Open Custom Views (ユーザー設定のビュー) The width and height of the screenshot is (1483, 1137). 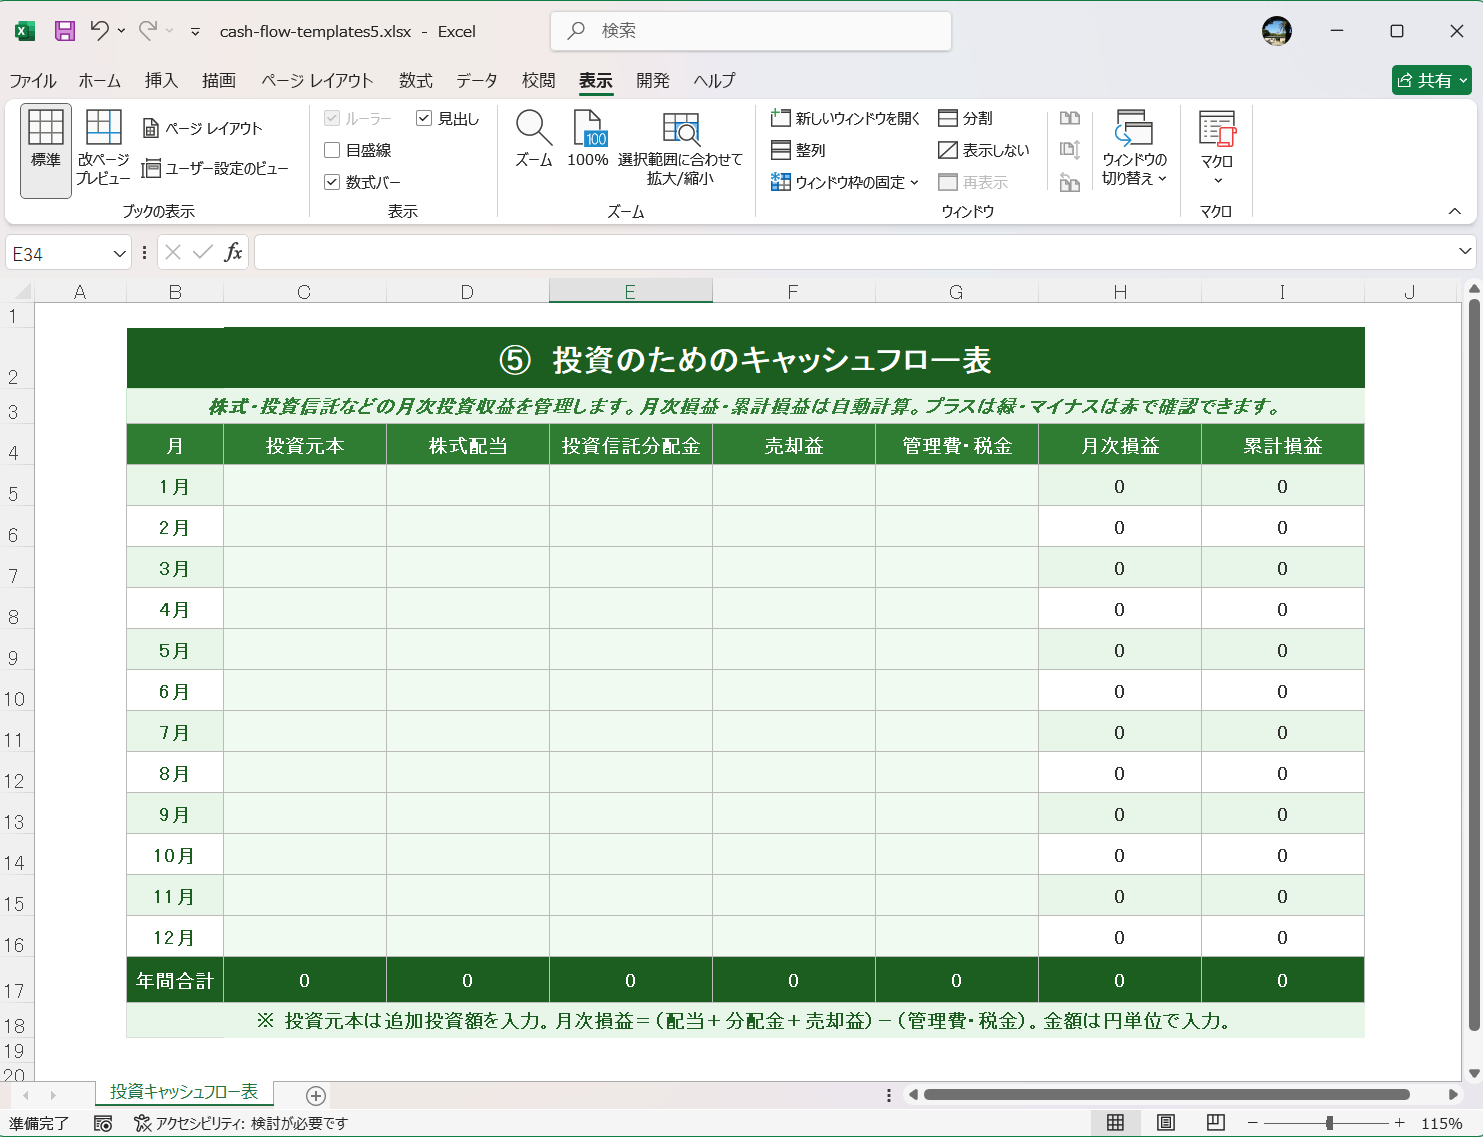tap(215, 168)
